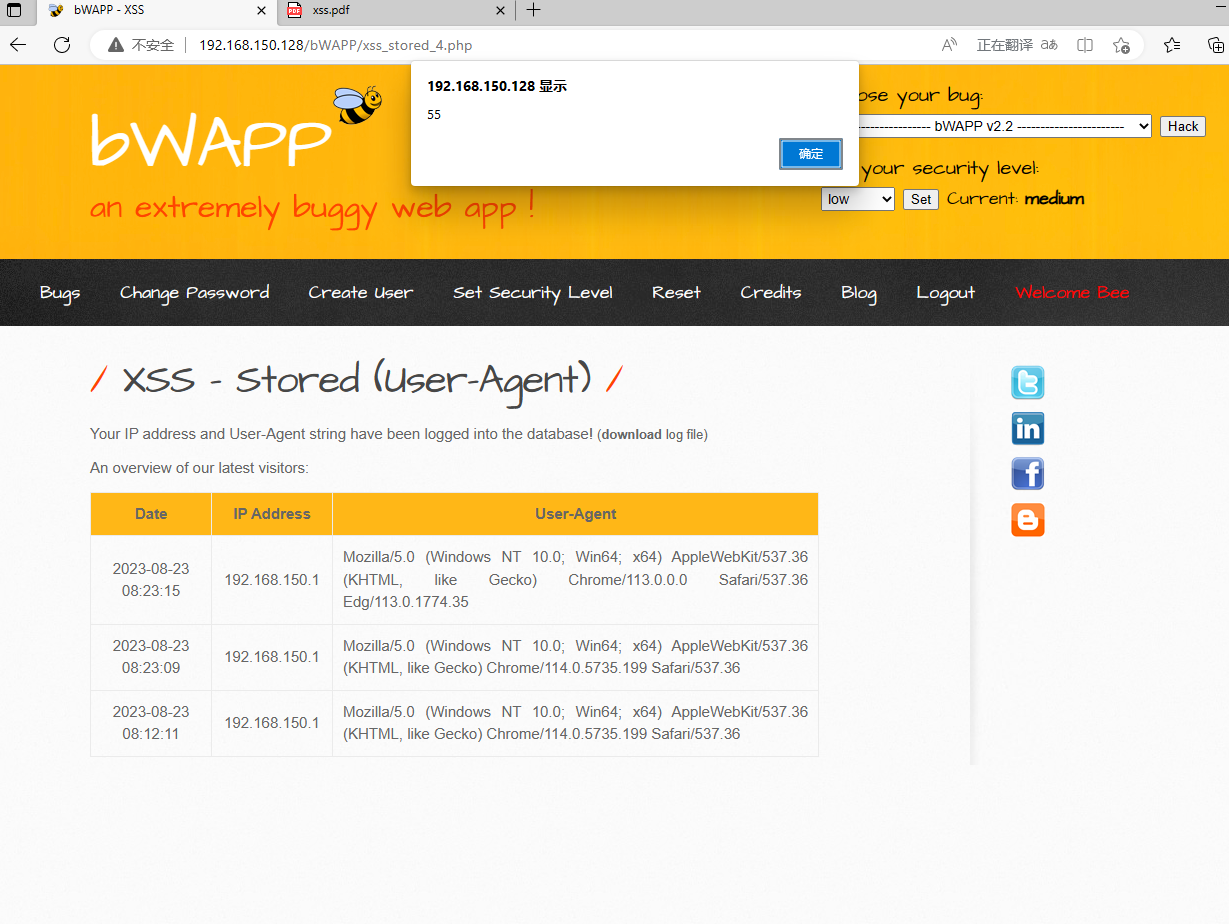1229x924 pixels.
Task: Open the Twitter icon in sidebar
Action: (1028, 383)
